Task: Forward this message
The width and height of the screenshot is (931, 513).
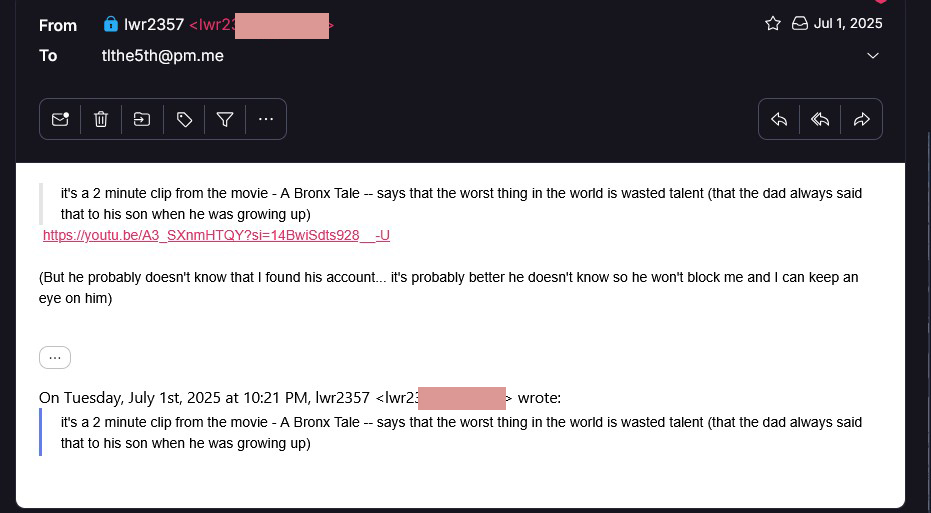Action: tap(861, 119)
